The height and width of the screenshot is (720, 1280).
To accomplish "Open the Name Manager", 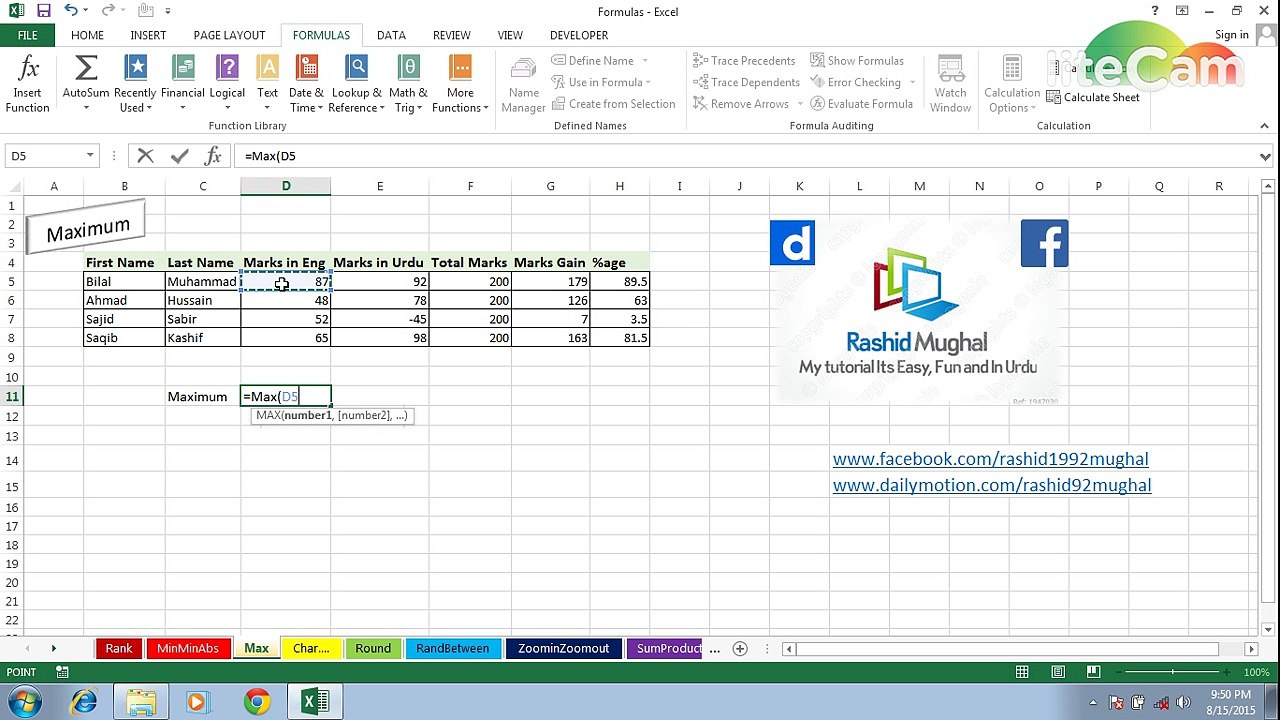I will (x=523, y=84).
